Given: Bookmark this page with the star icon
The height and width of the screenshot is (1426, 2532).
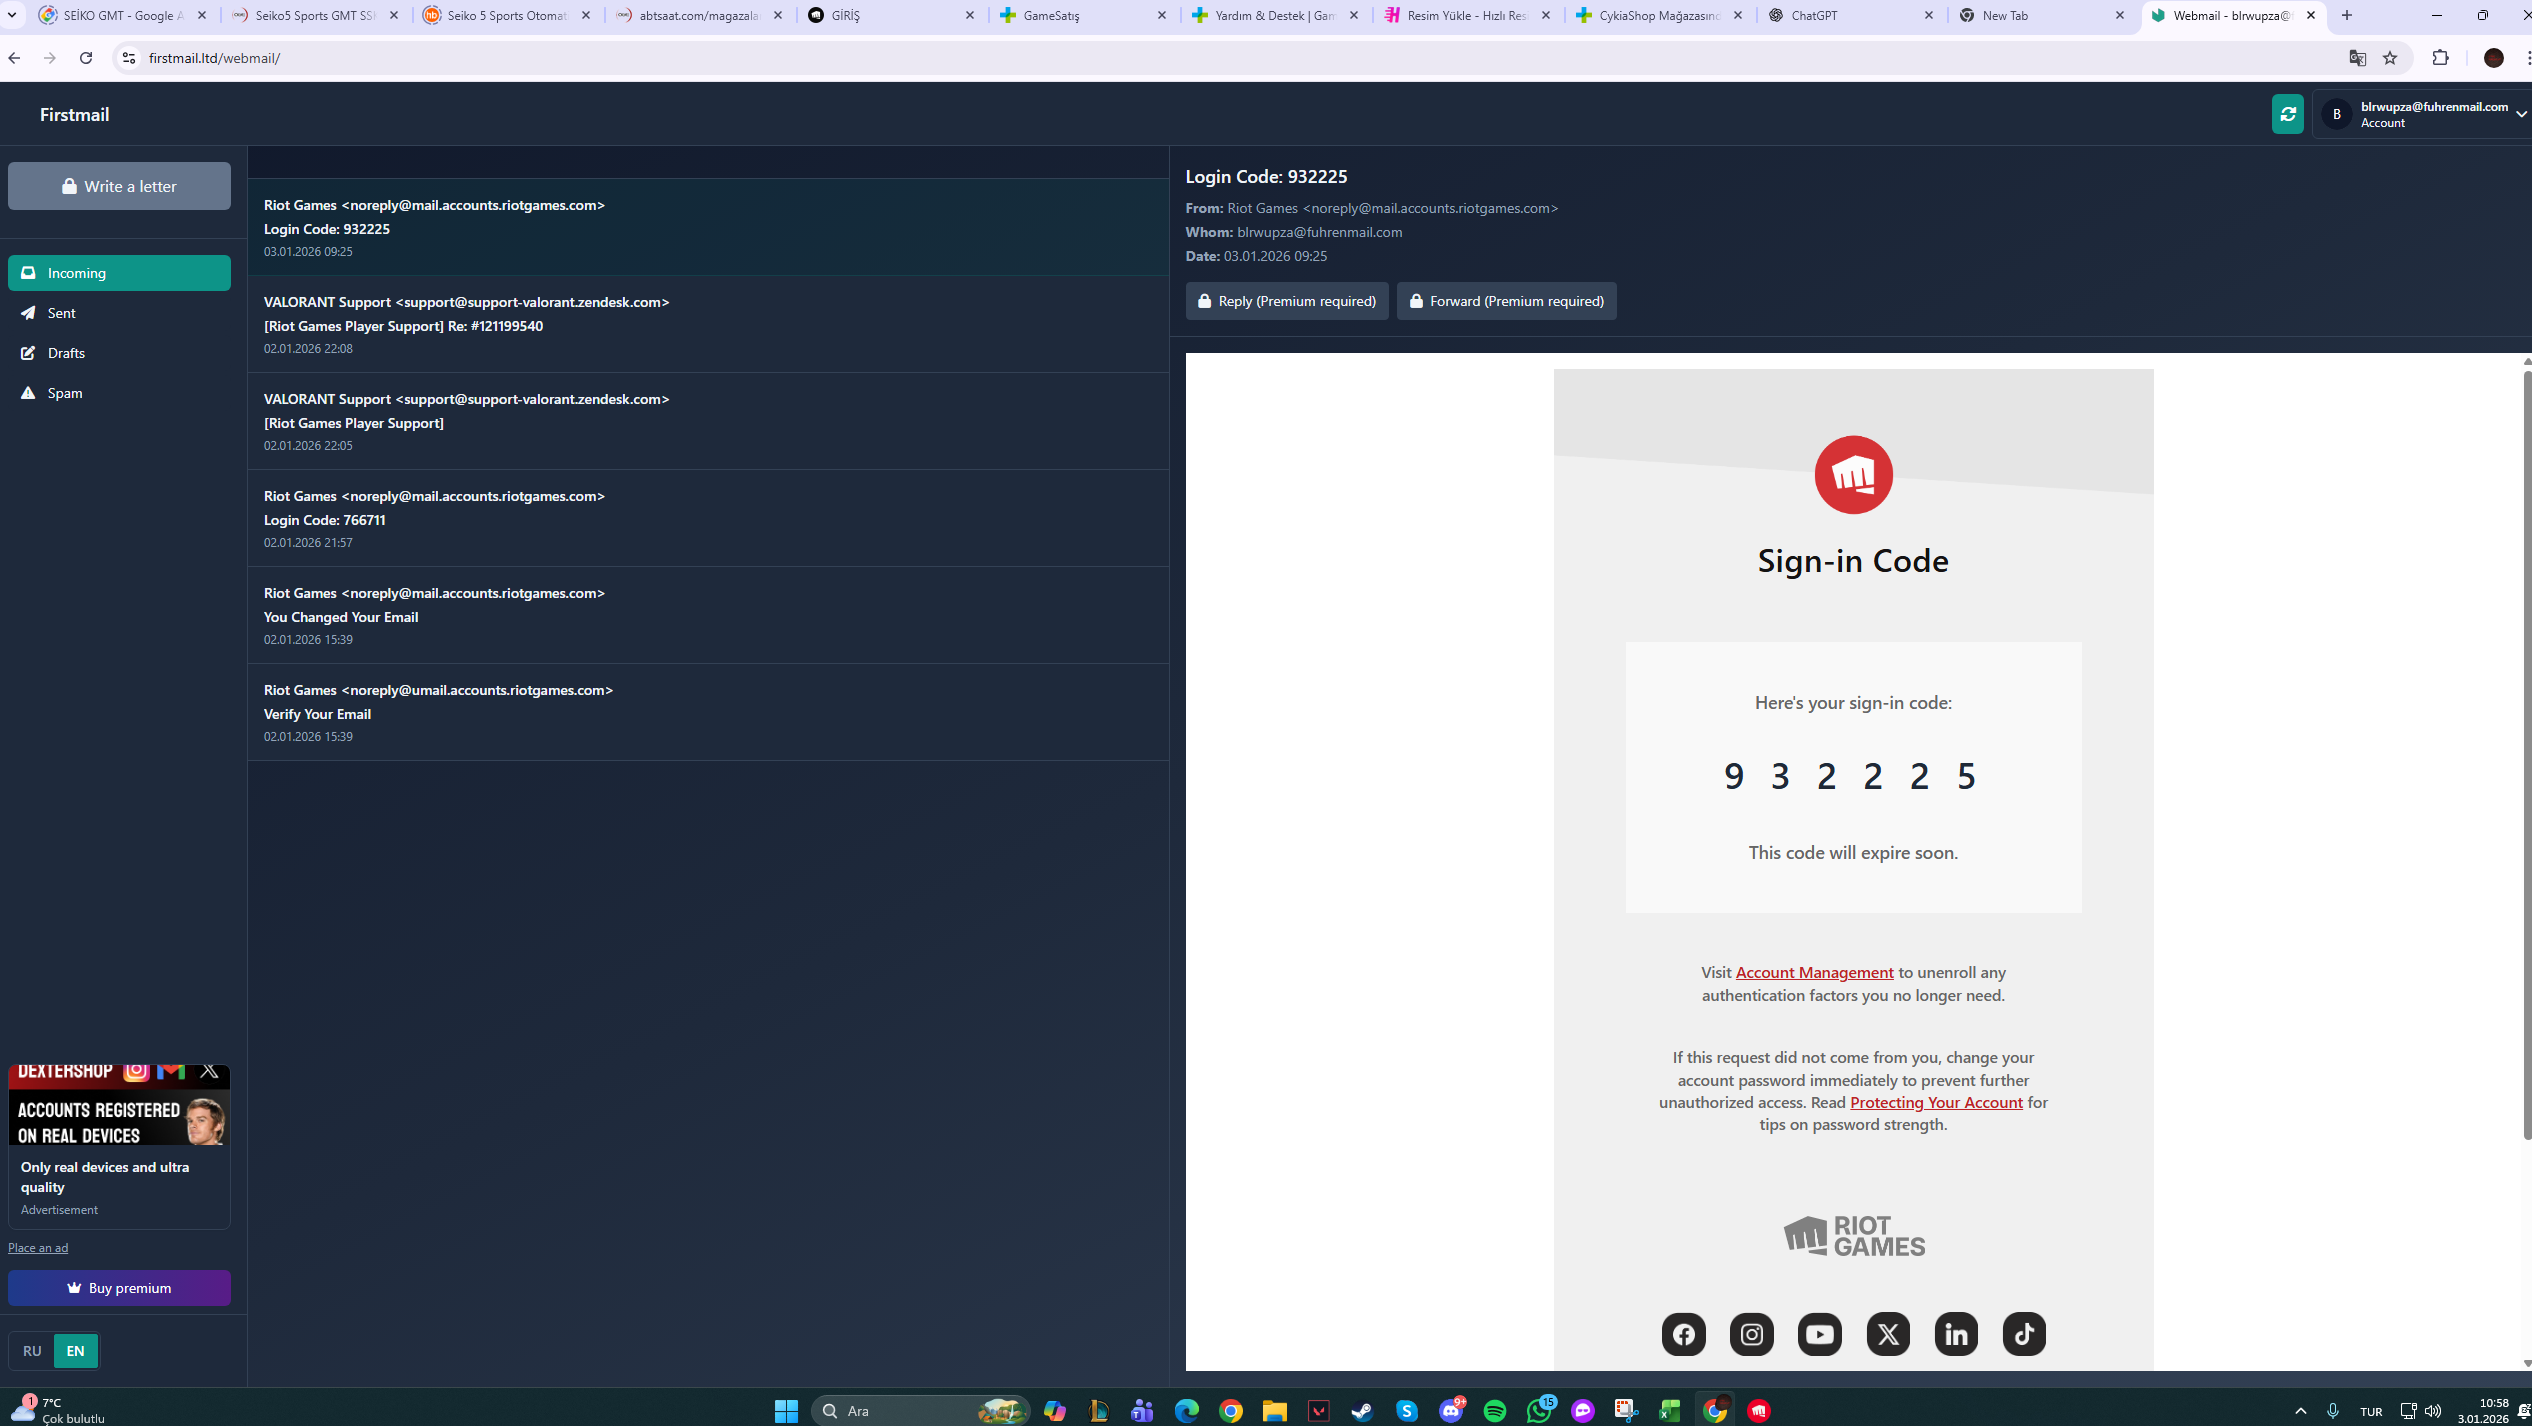Looking at the screenshot, I should point(2390,58).
